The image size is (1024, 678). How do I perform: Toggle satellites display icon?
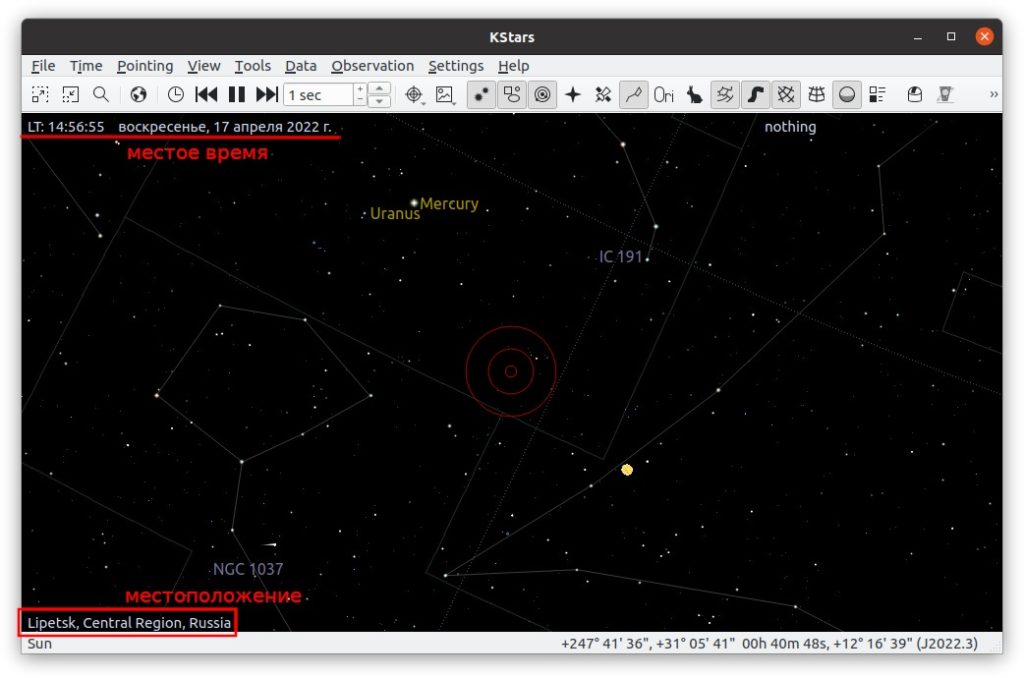[x=603, y=95]
